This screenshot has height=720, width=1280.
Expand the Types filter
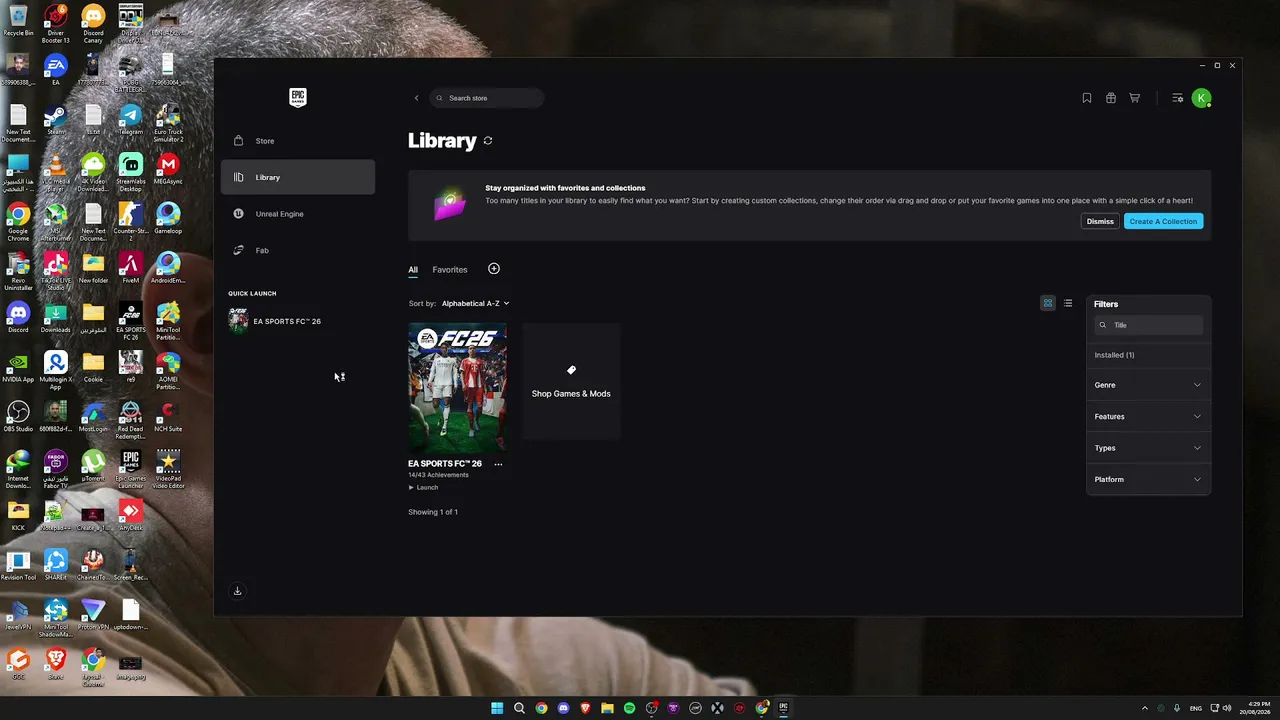(1148, 448)
